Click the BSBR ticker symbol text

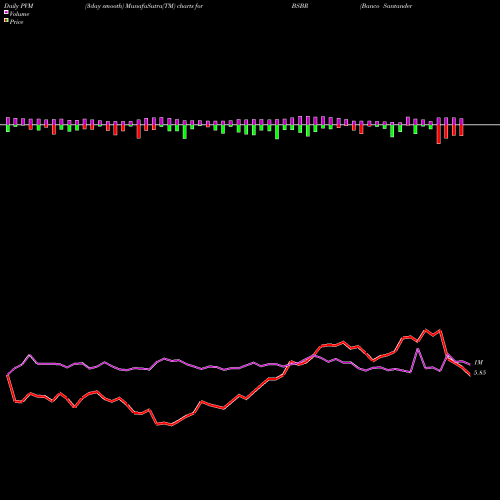point(300,6)
